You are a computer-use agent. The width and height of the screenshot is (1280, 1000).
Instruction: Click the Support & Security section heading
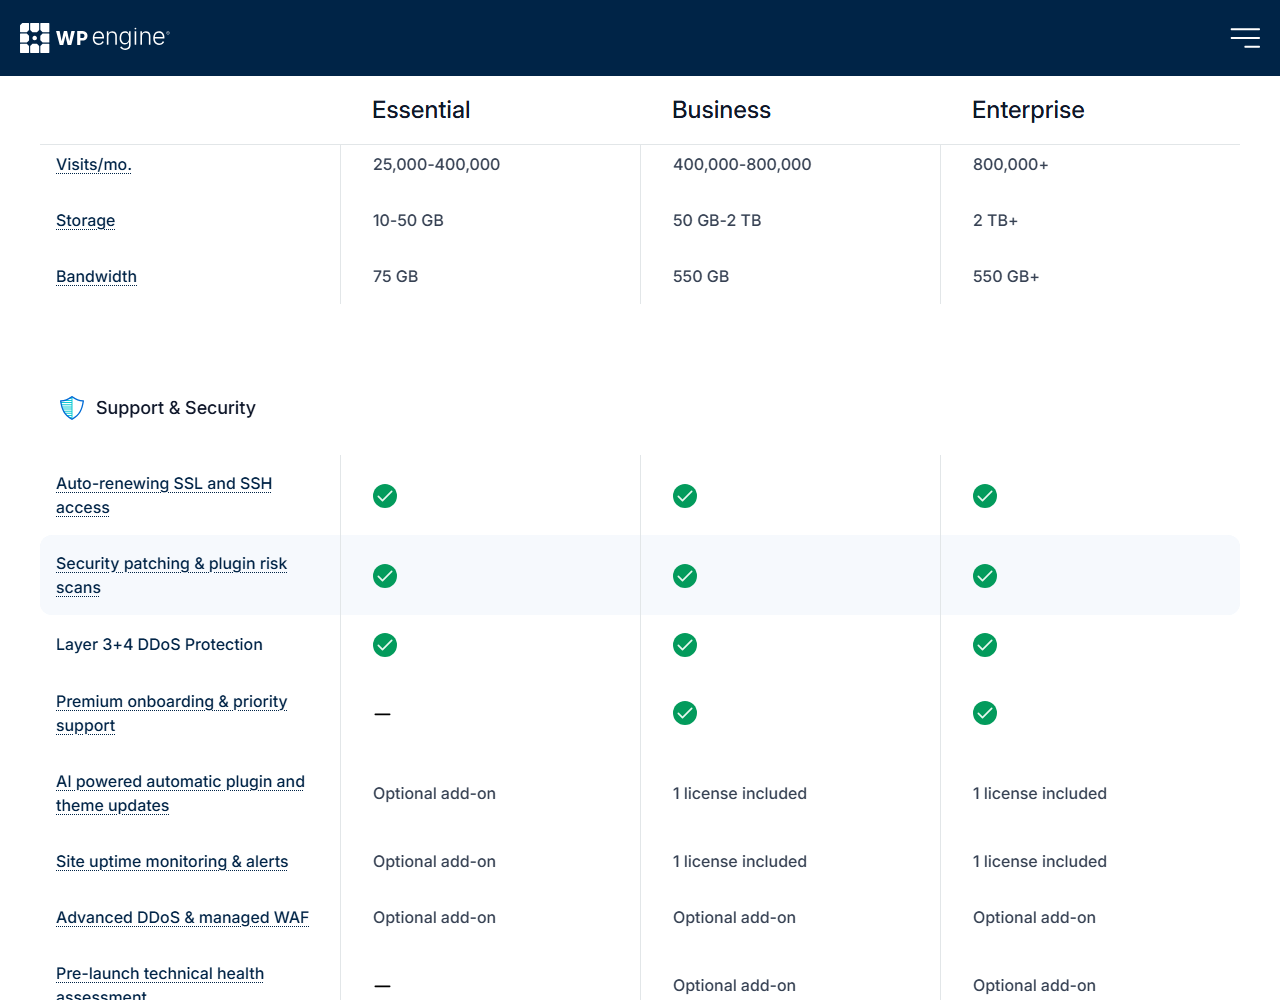click(x=176, y=408)
